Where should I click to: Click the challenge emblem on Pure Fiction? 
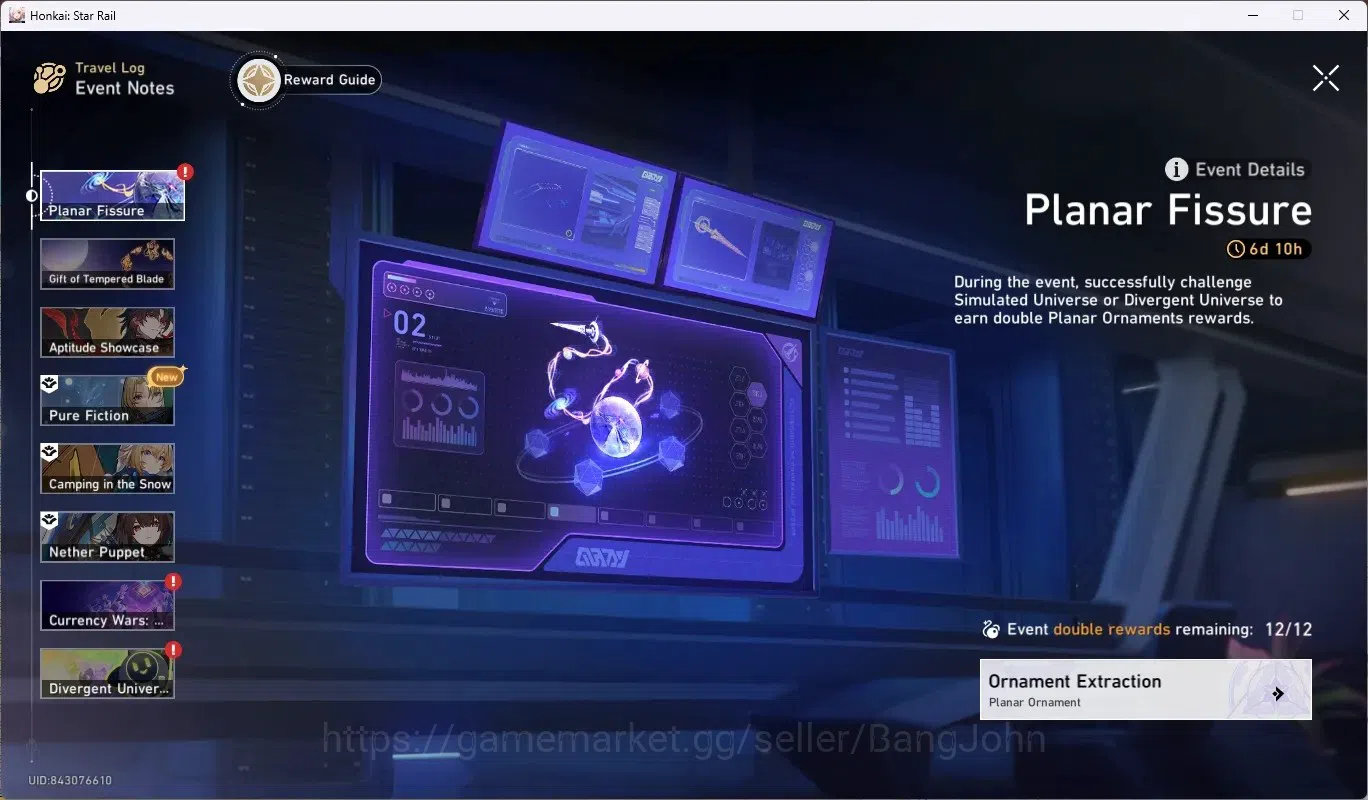[x=49, y=384]
